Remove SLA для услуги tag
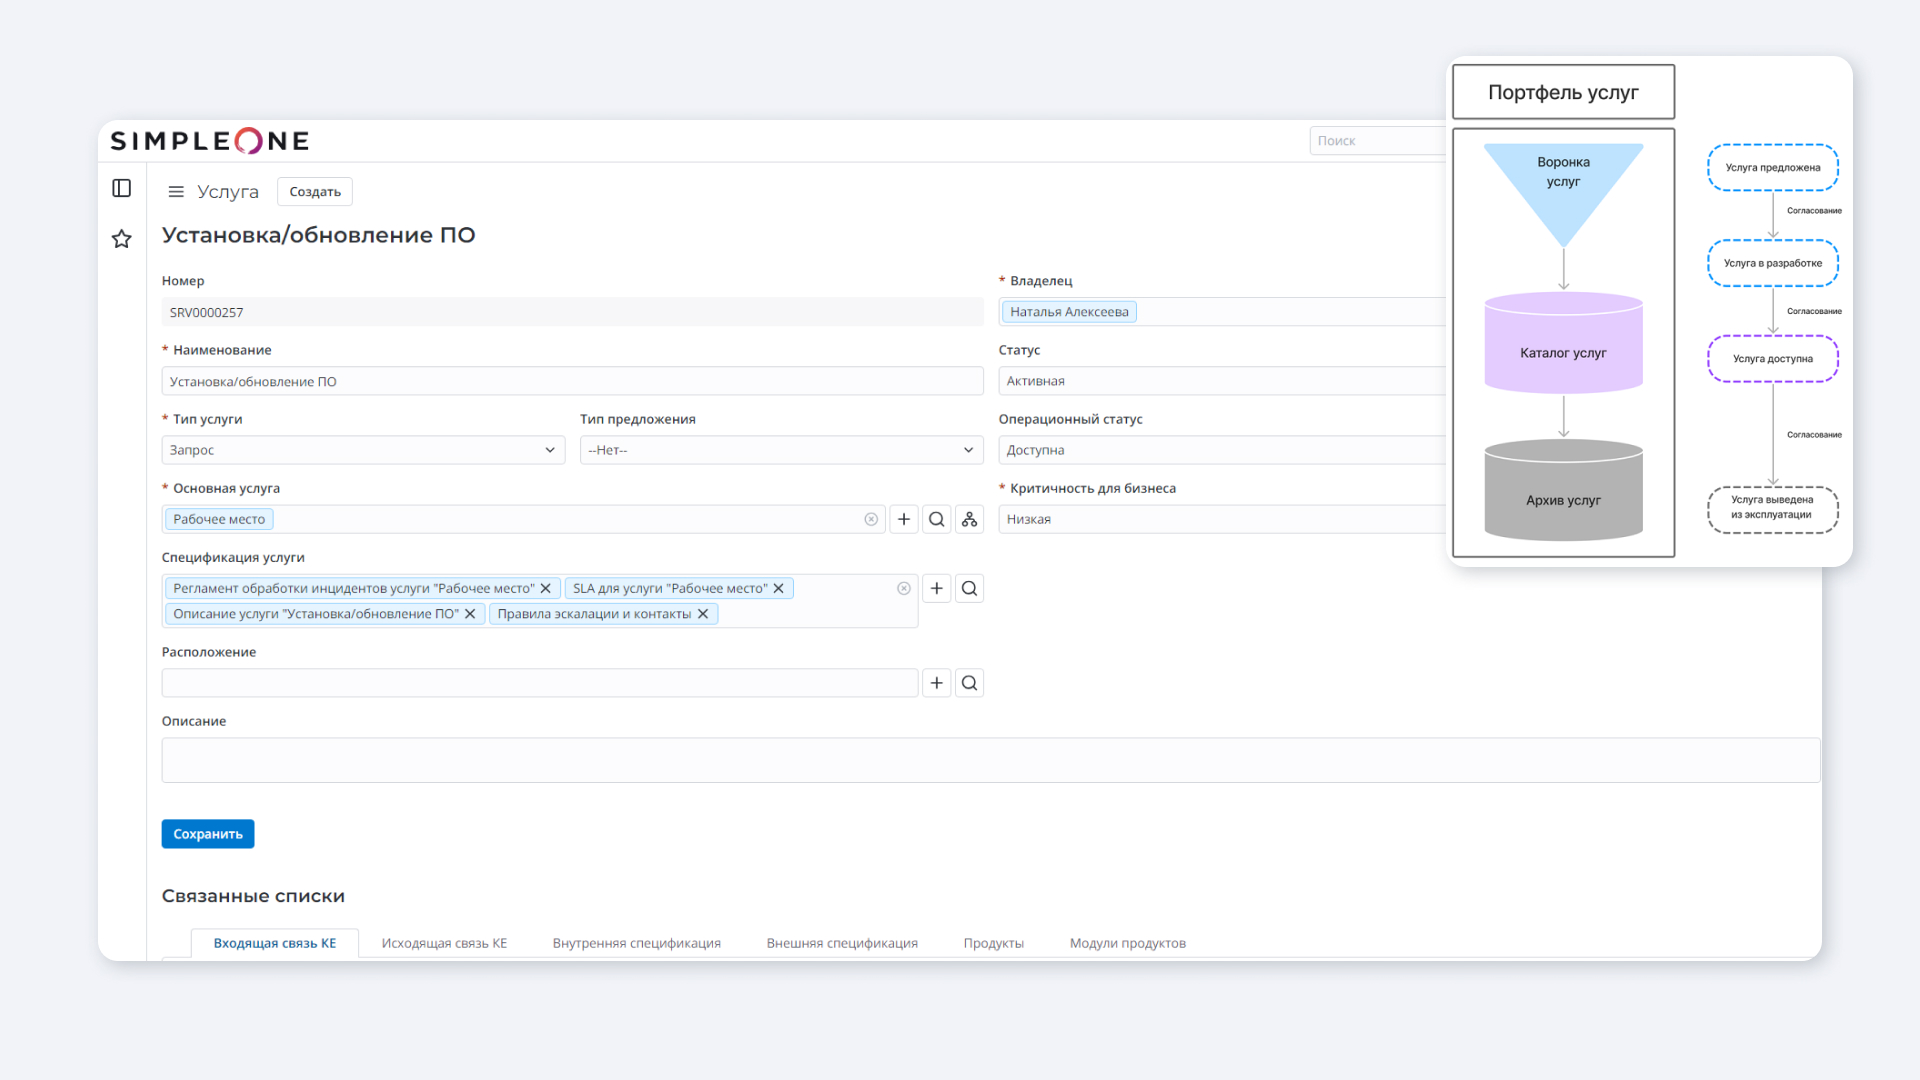 [x=779, y=588]
